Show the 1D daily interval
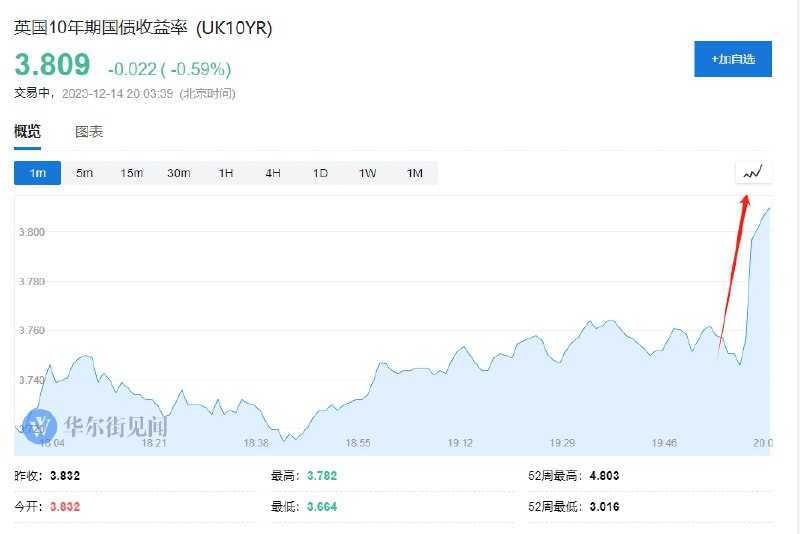This screenshot has width=800, height=534. [320, 173]
